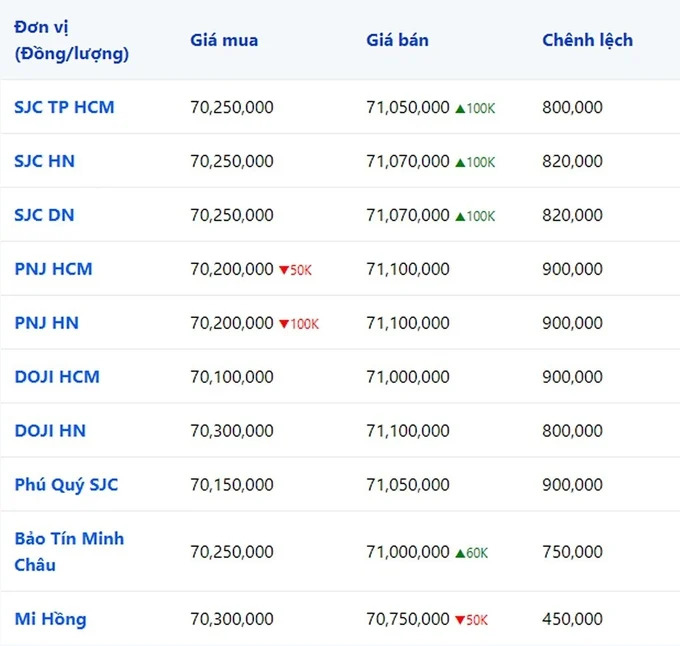Select SJC DN difference 820,000
Viewport: 680px width, 646px height.
[572, 215]
